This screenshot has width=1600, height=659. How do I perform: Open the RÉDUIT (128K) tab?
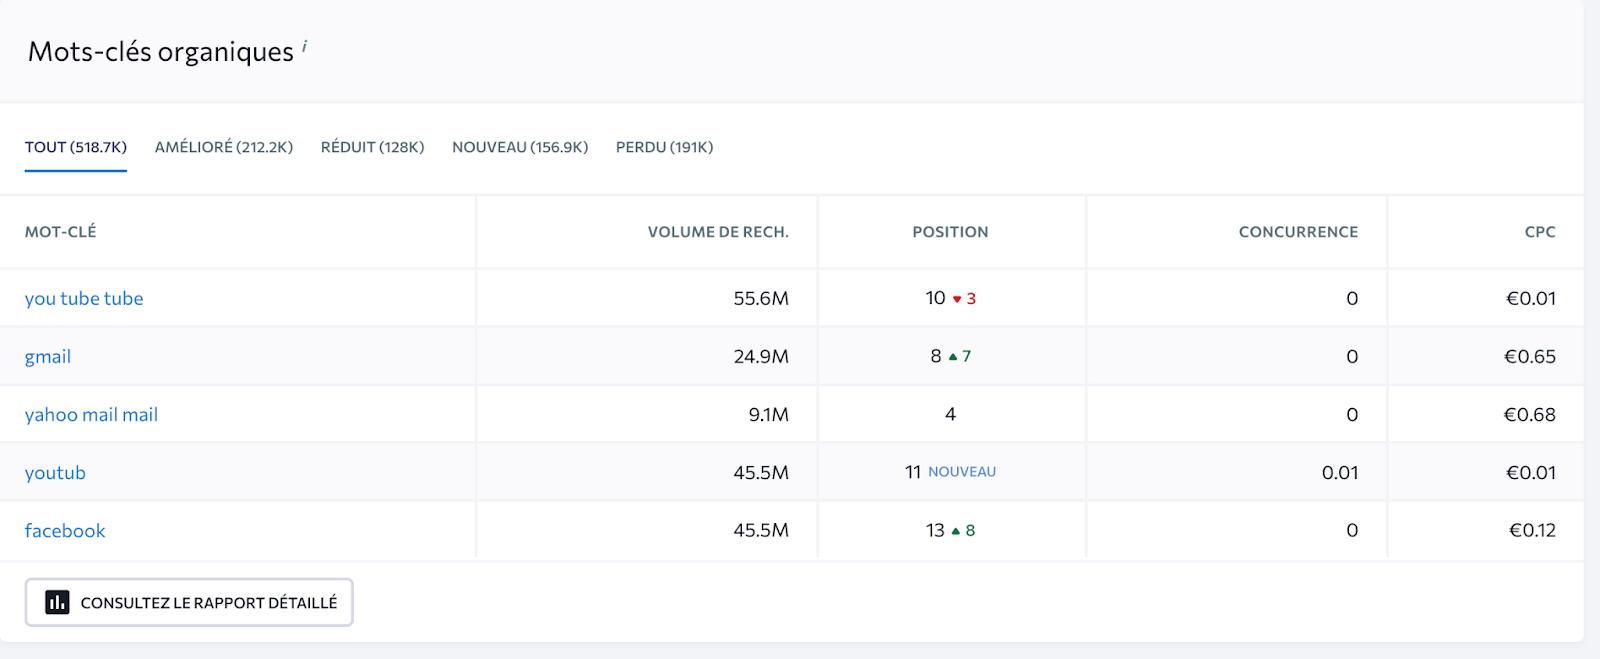(x=372, y=147)
